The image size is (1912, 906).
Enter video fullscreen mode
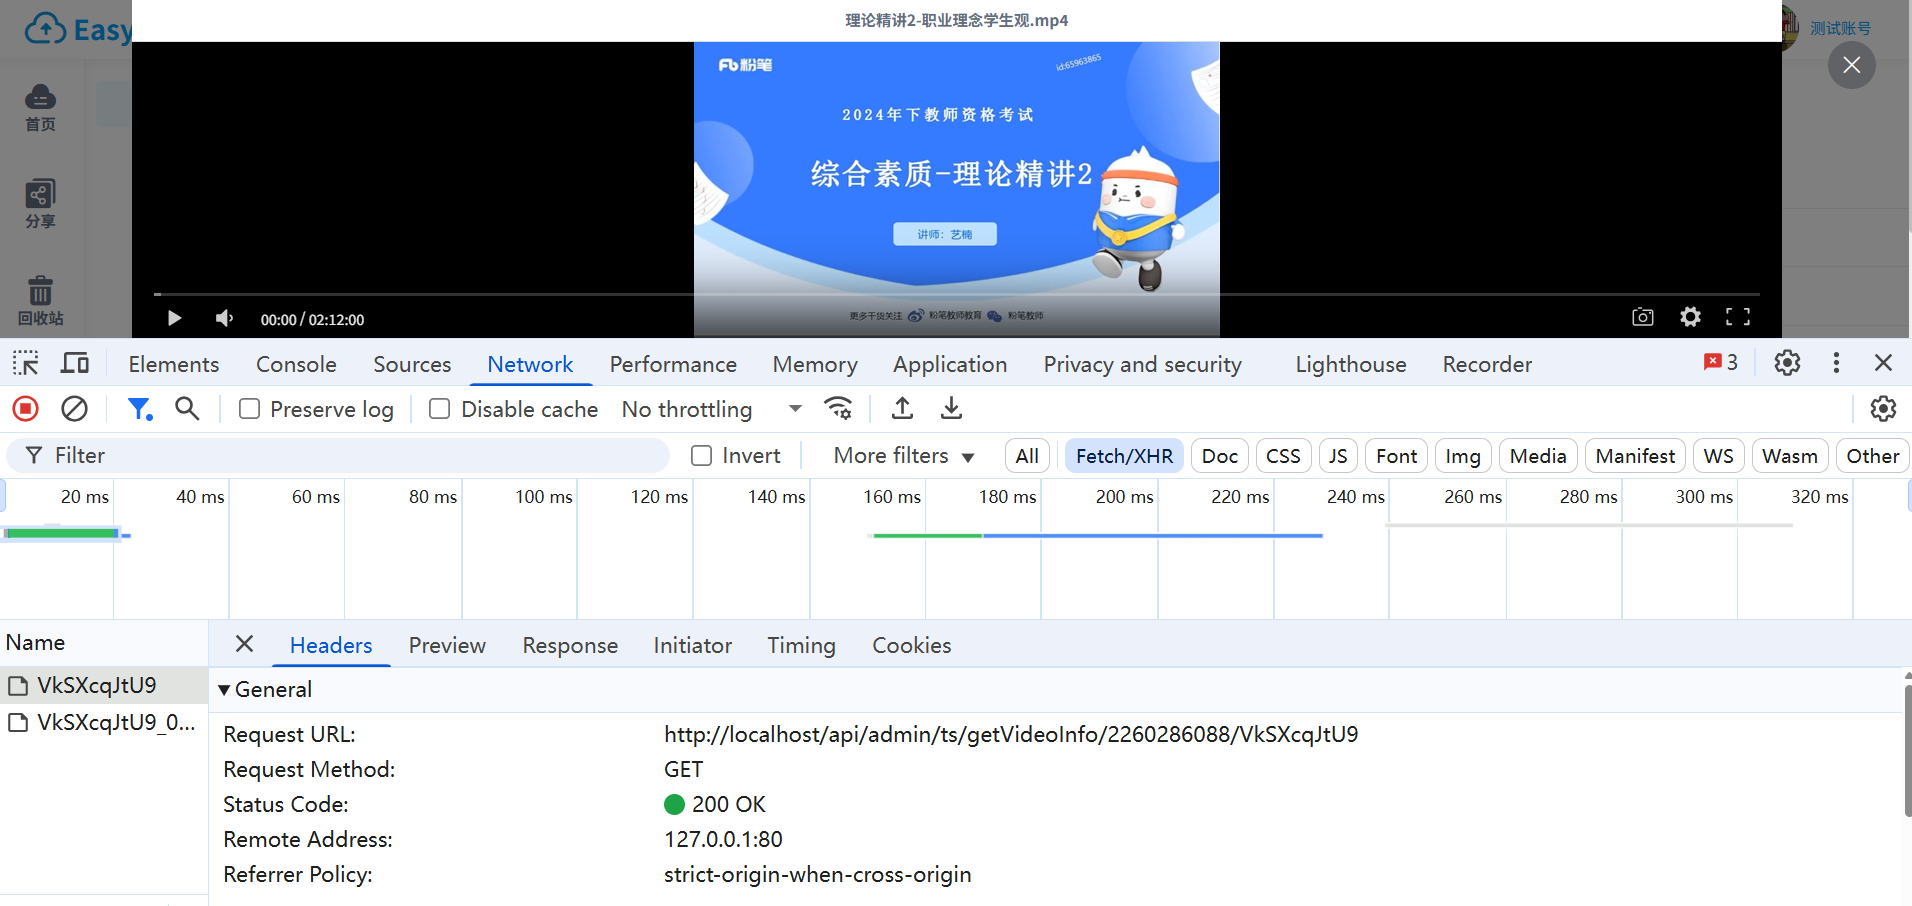1738,317
